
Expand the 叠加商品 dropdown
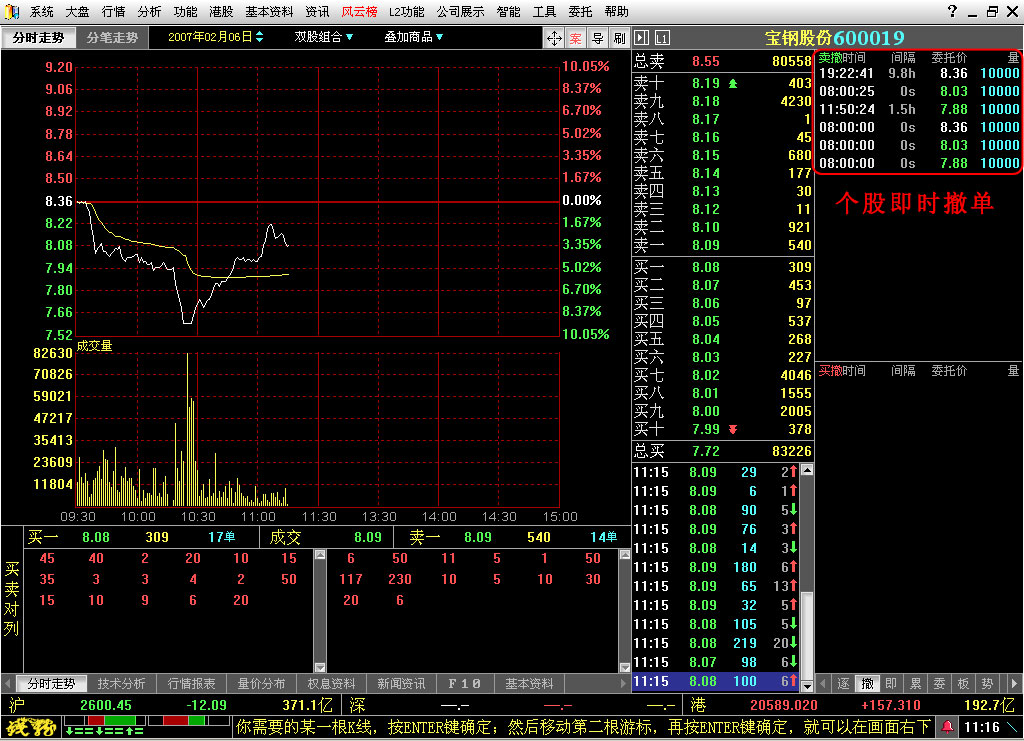coord(413,37)
